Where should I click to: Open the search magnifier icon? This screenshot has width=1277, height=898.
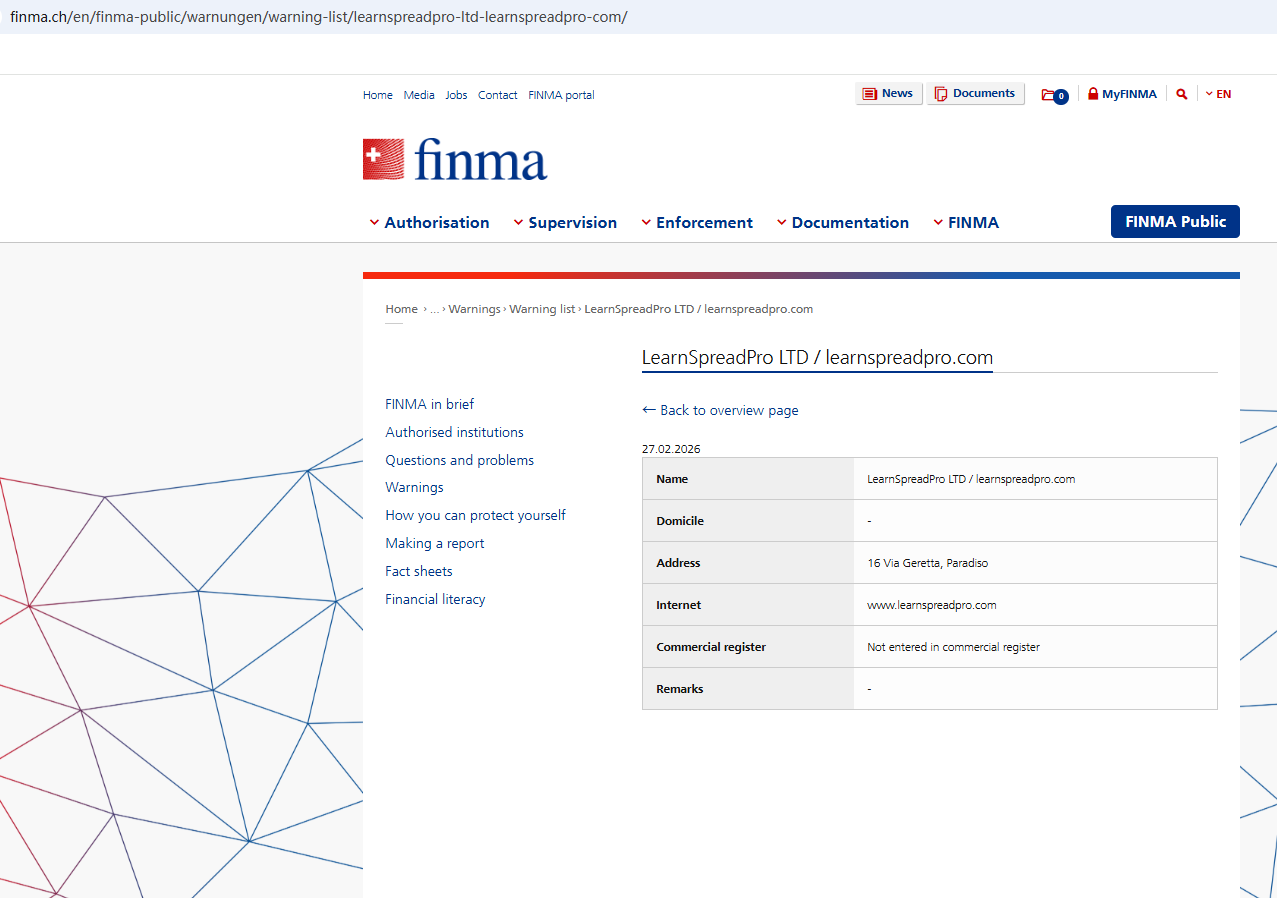pos(1182,94)
